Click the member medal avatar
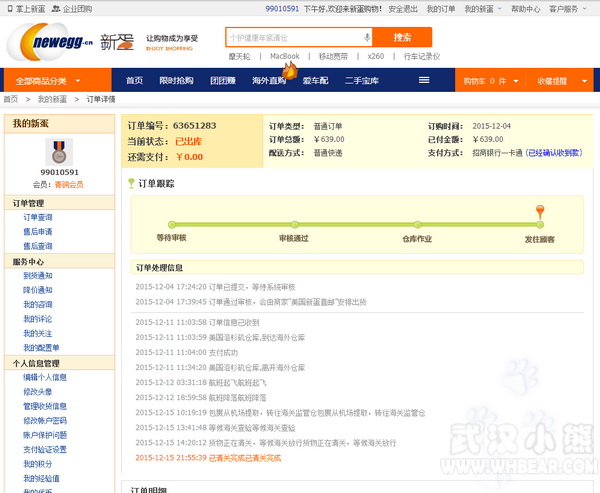 [59, 152]
